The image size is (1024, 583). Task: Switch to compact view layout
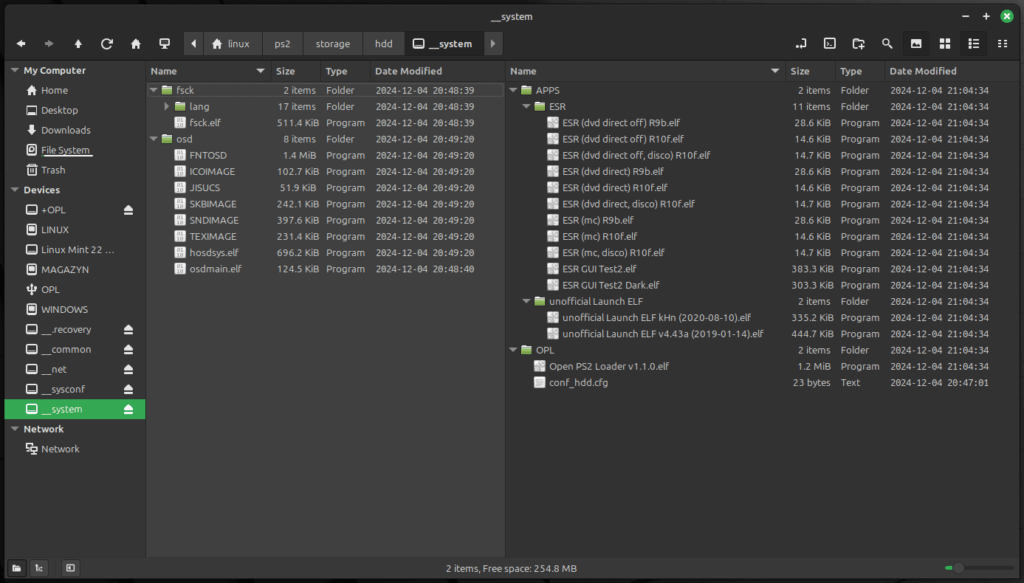1002,44
